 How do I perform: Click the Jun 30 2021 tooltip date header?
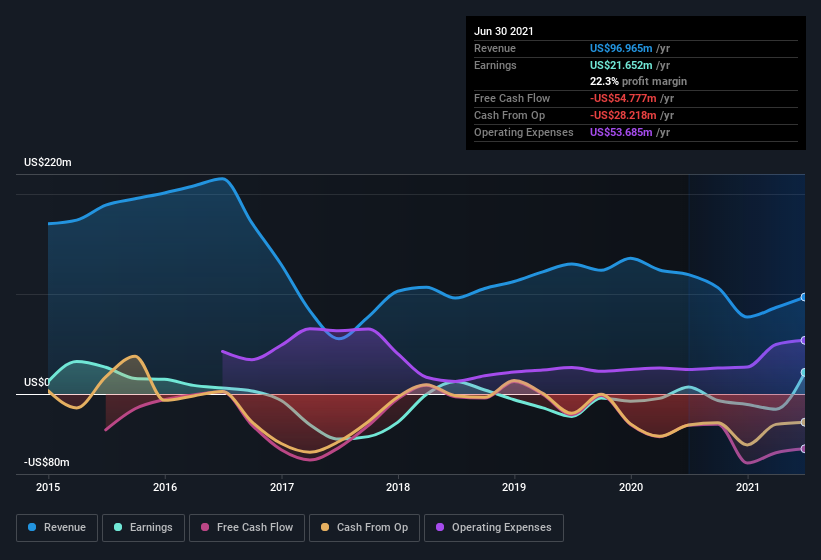click(x=504, y=31)
